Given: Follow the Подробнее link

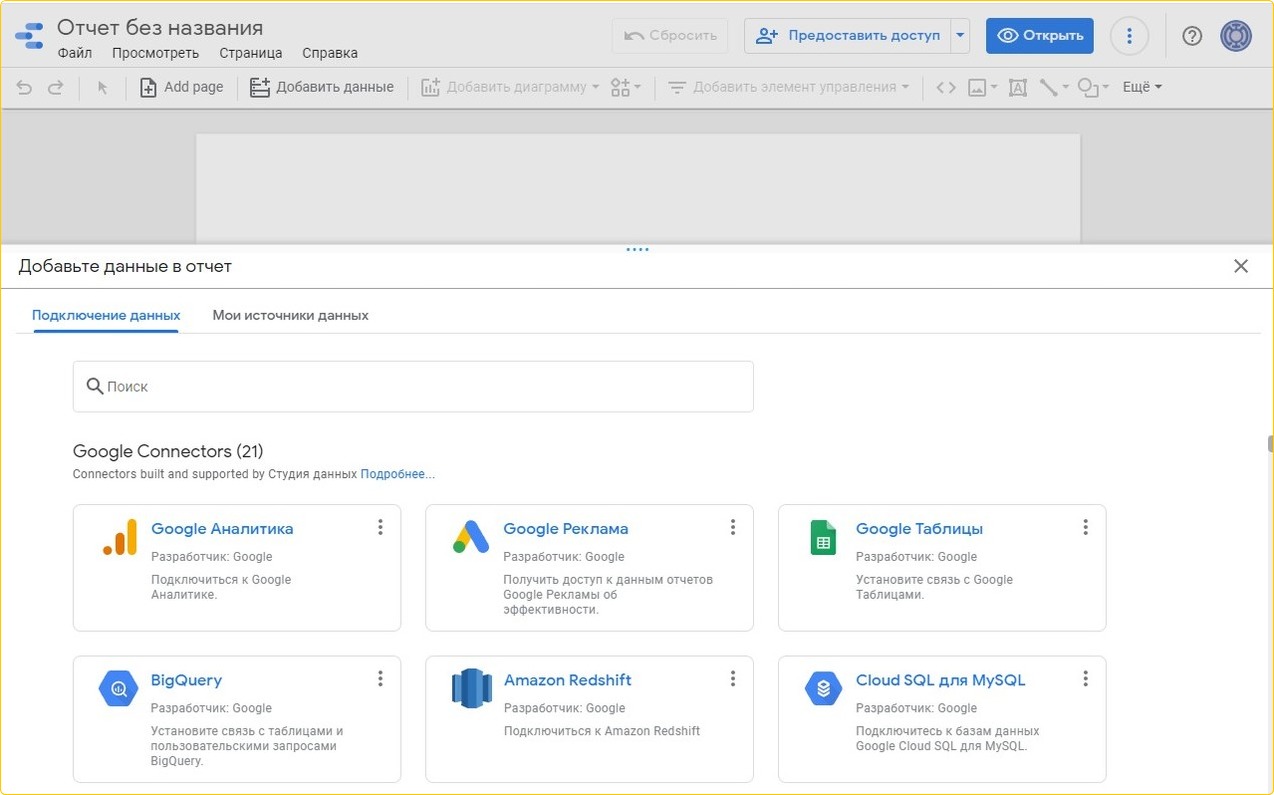Looking at the screenshot, I should coord(397,474).
